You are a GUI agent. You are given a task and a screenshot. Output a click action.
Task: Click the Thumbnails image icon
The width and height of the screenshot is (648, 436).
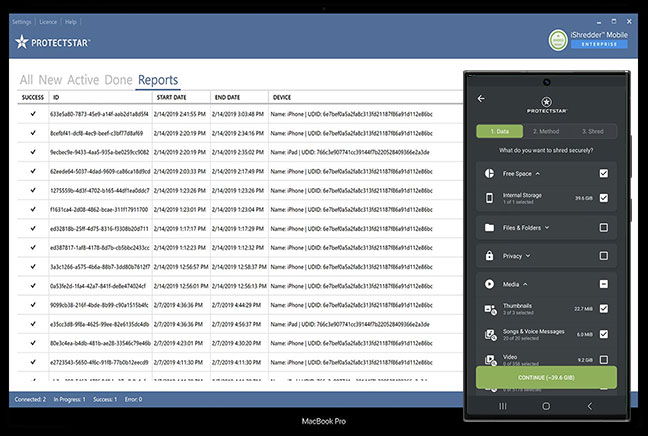490,309
